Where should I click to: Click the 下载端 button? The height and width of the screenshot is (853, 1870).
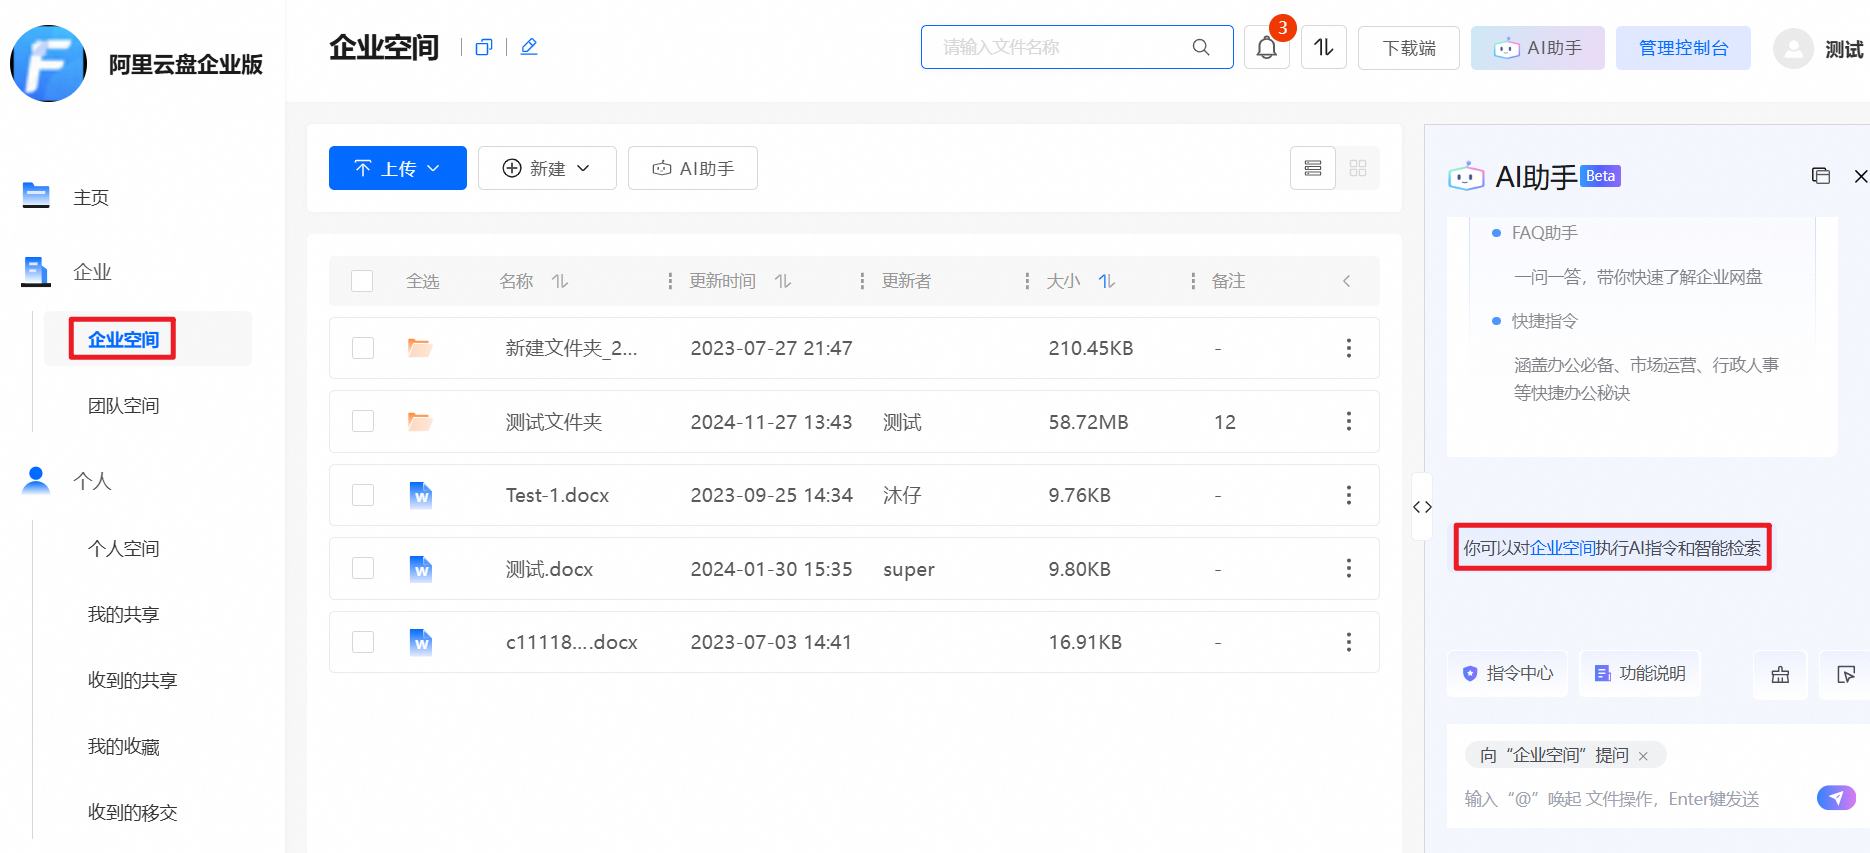click(1409, 48)
